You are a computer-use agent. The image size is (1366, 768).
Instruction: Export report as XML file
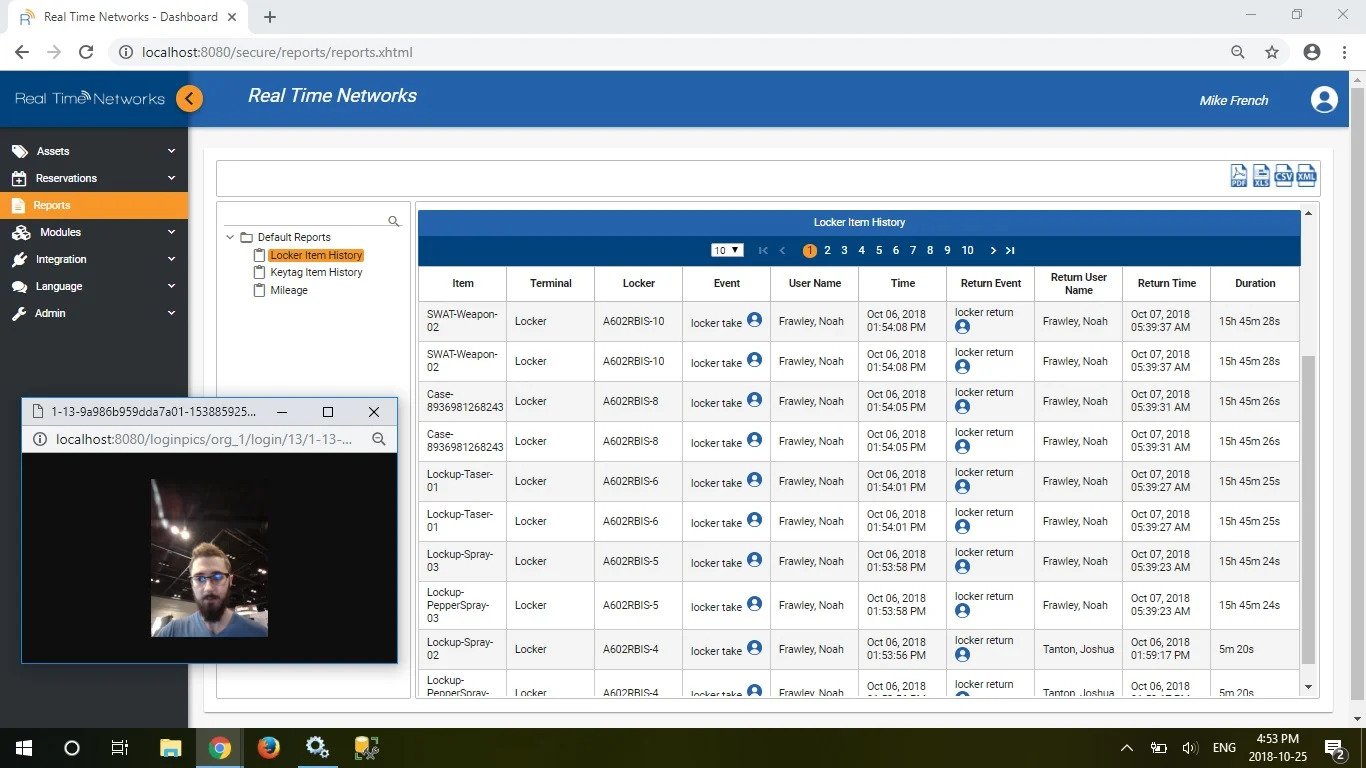[x=1307, y=176]
